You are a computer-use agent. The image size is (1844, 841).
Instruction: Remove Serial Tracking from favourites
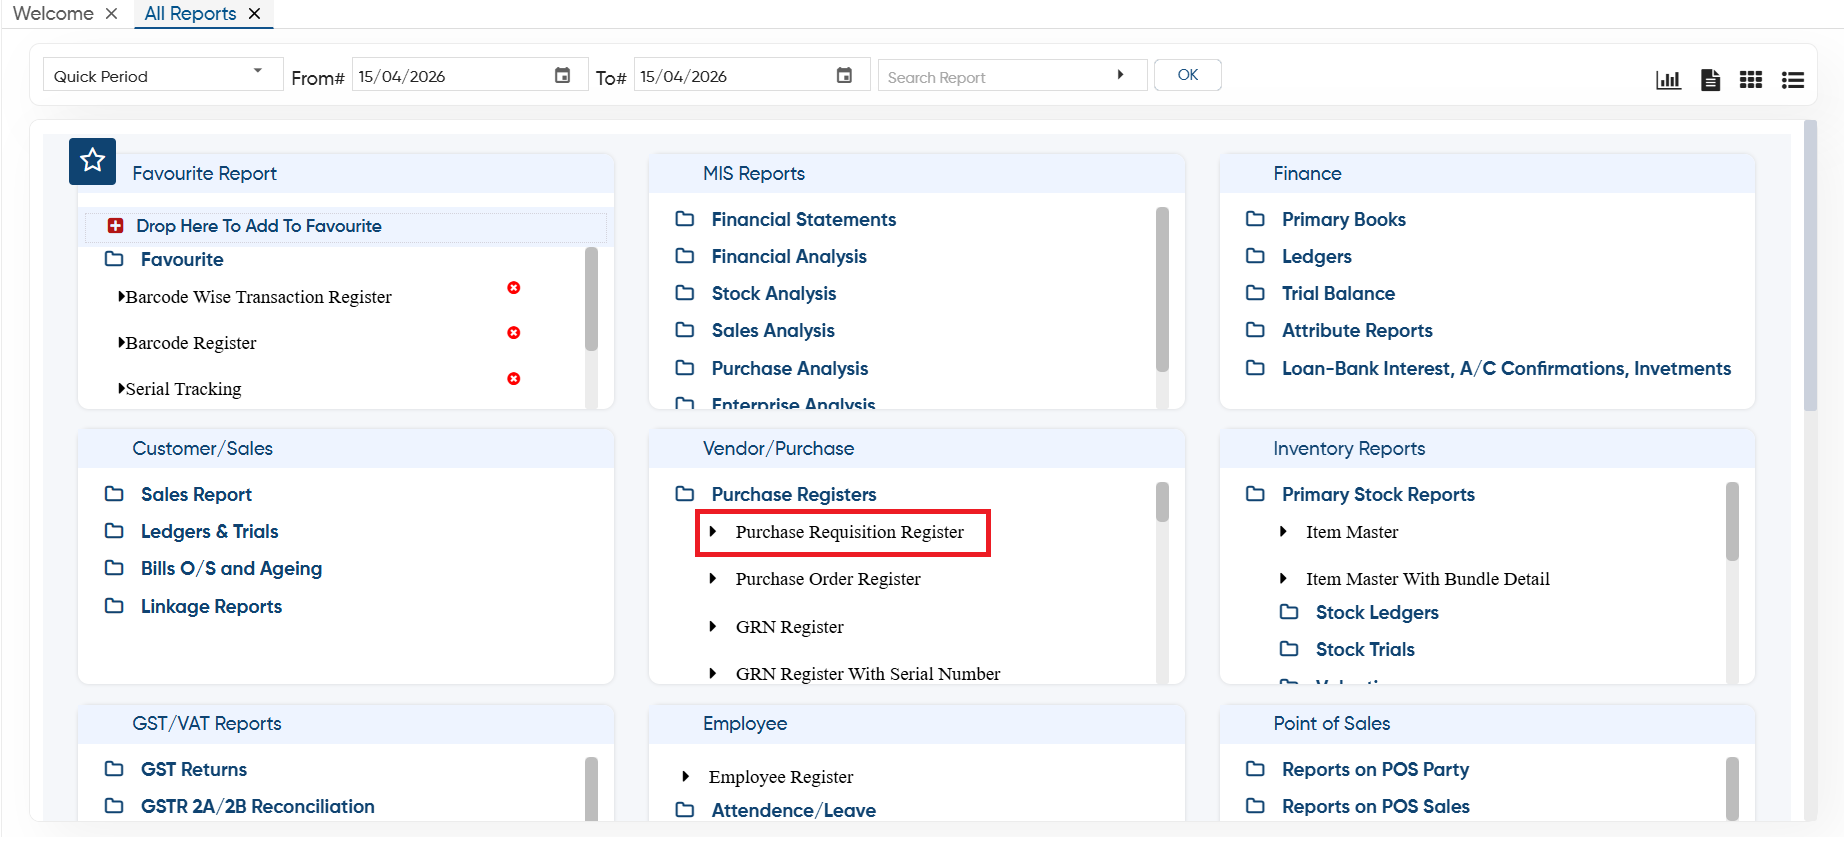click(x=514, y=379)
